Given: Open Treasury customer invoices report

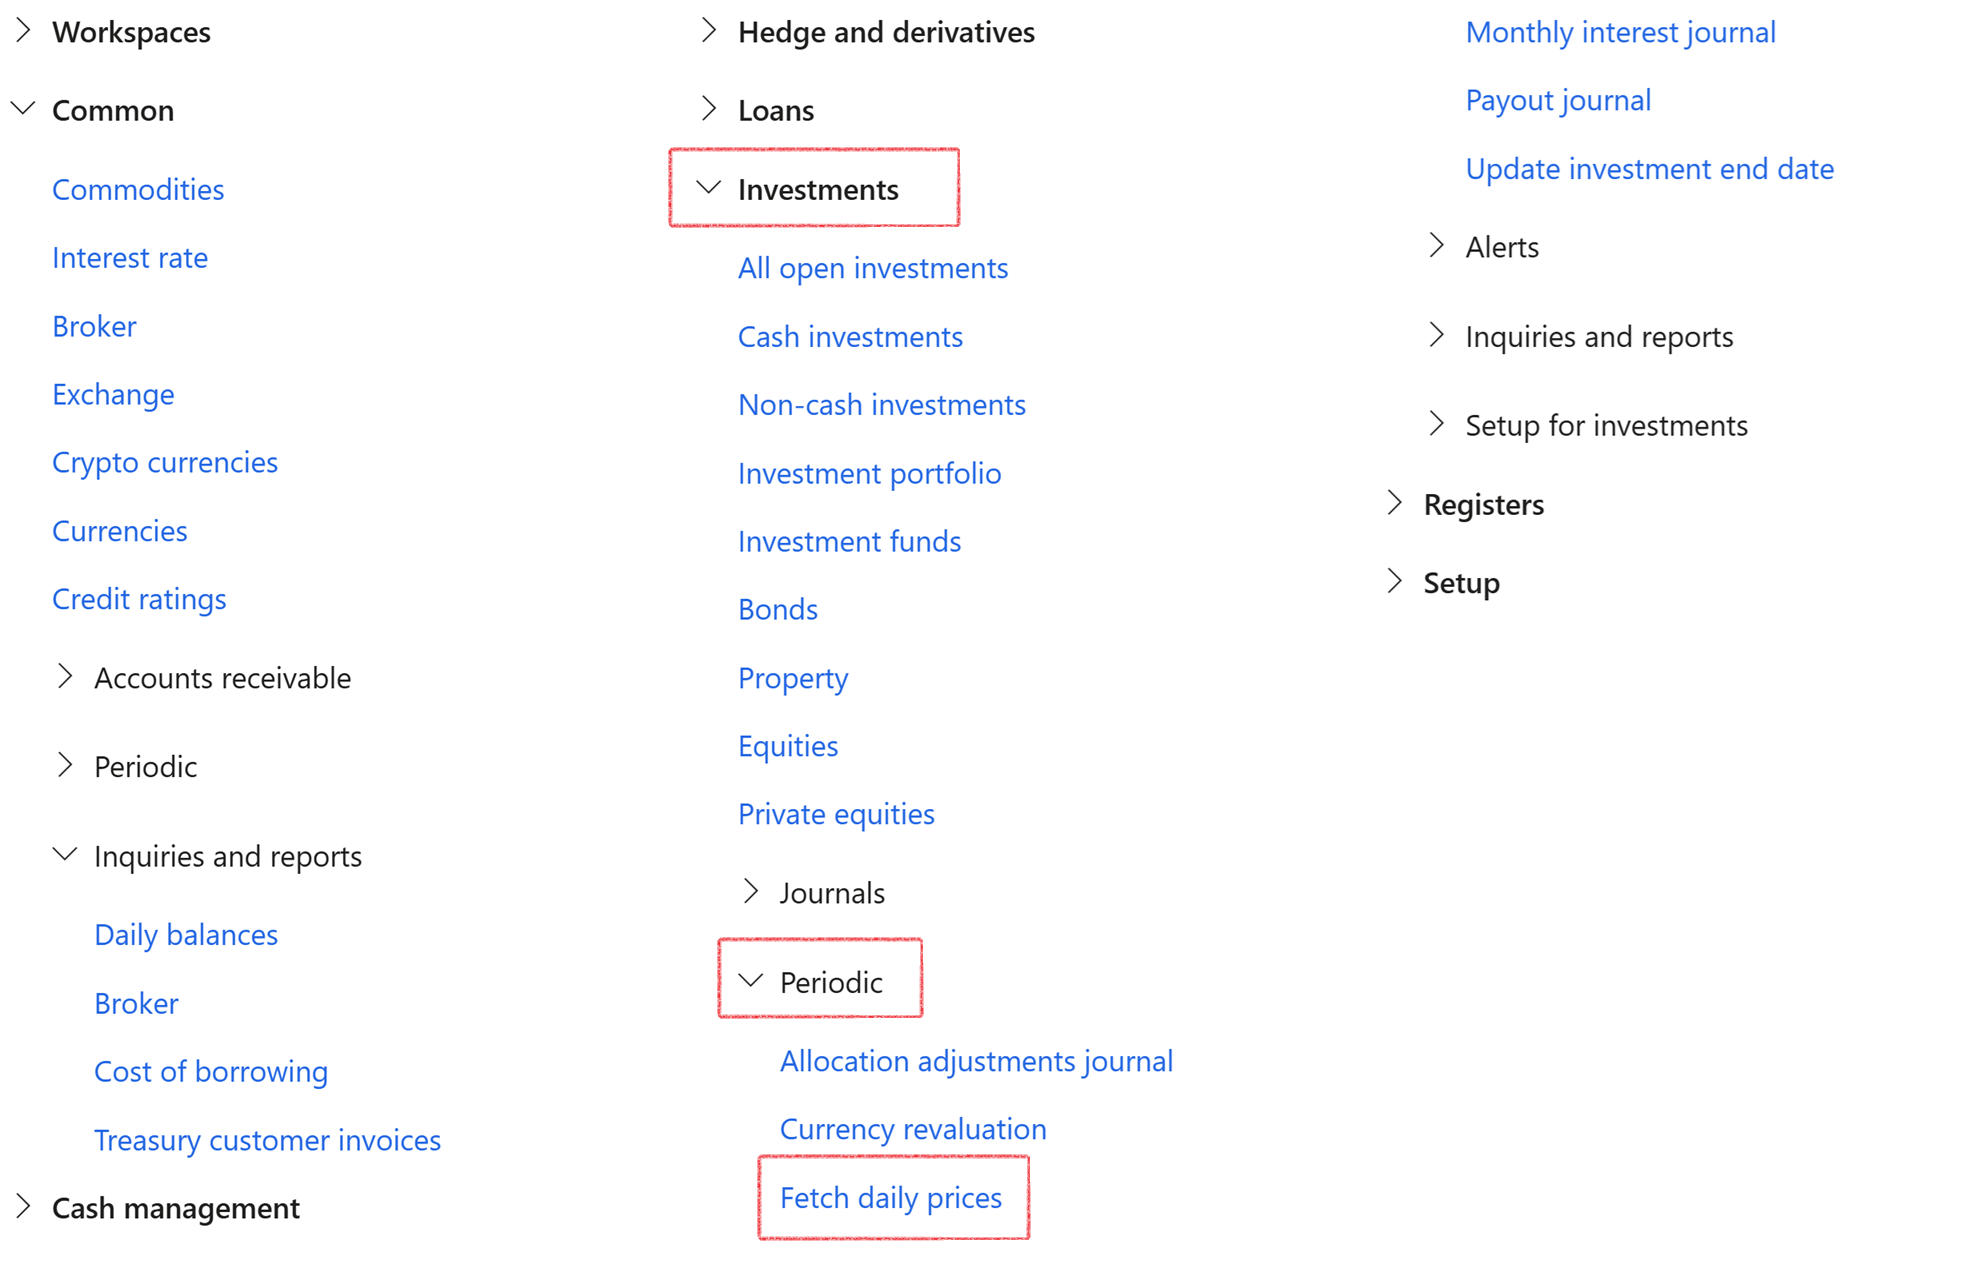Looking at the screenshot, I should point(267,1140).
